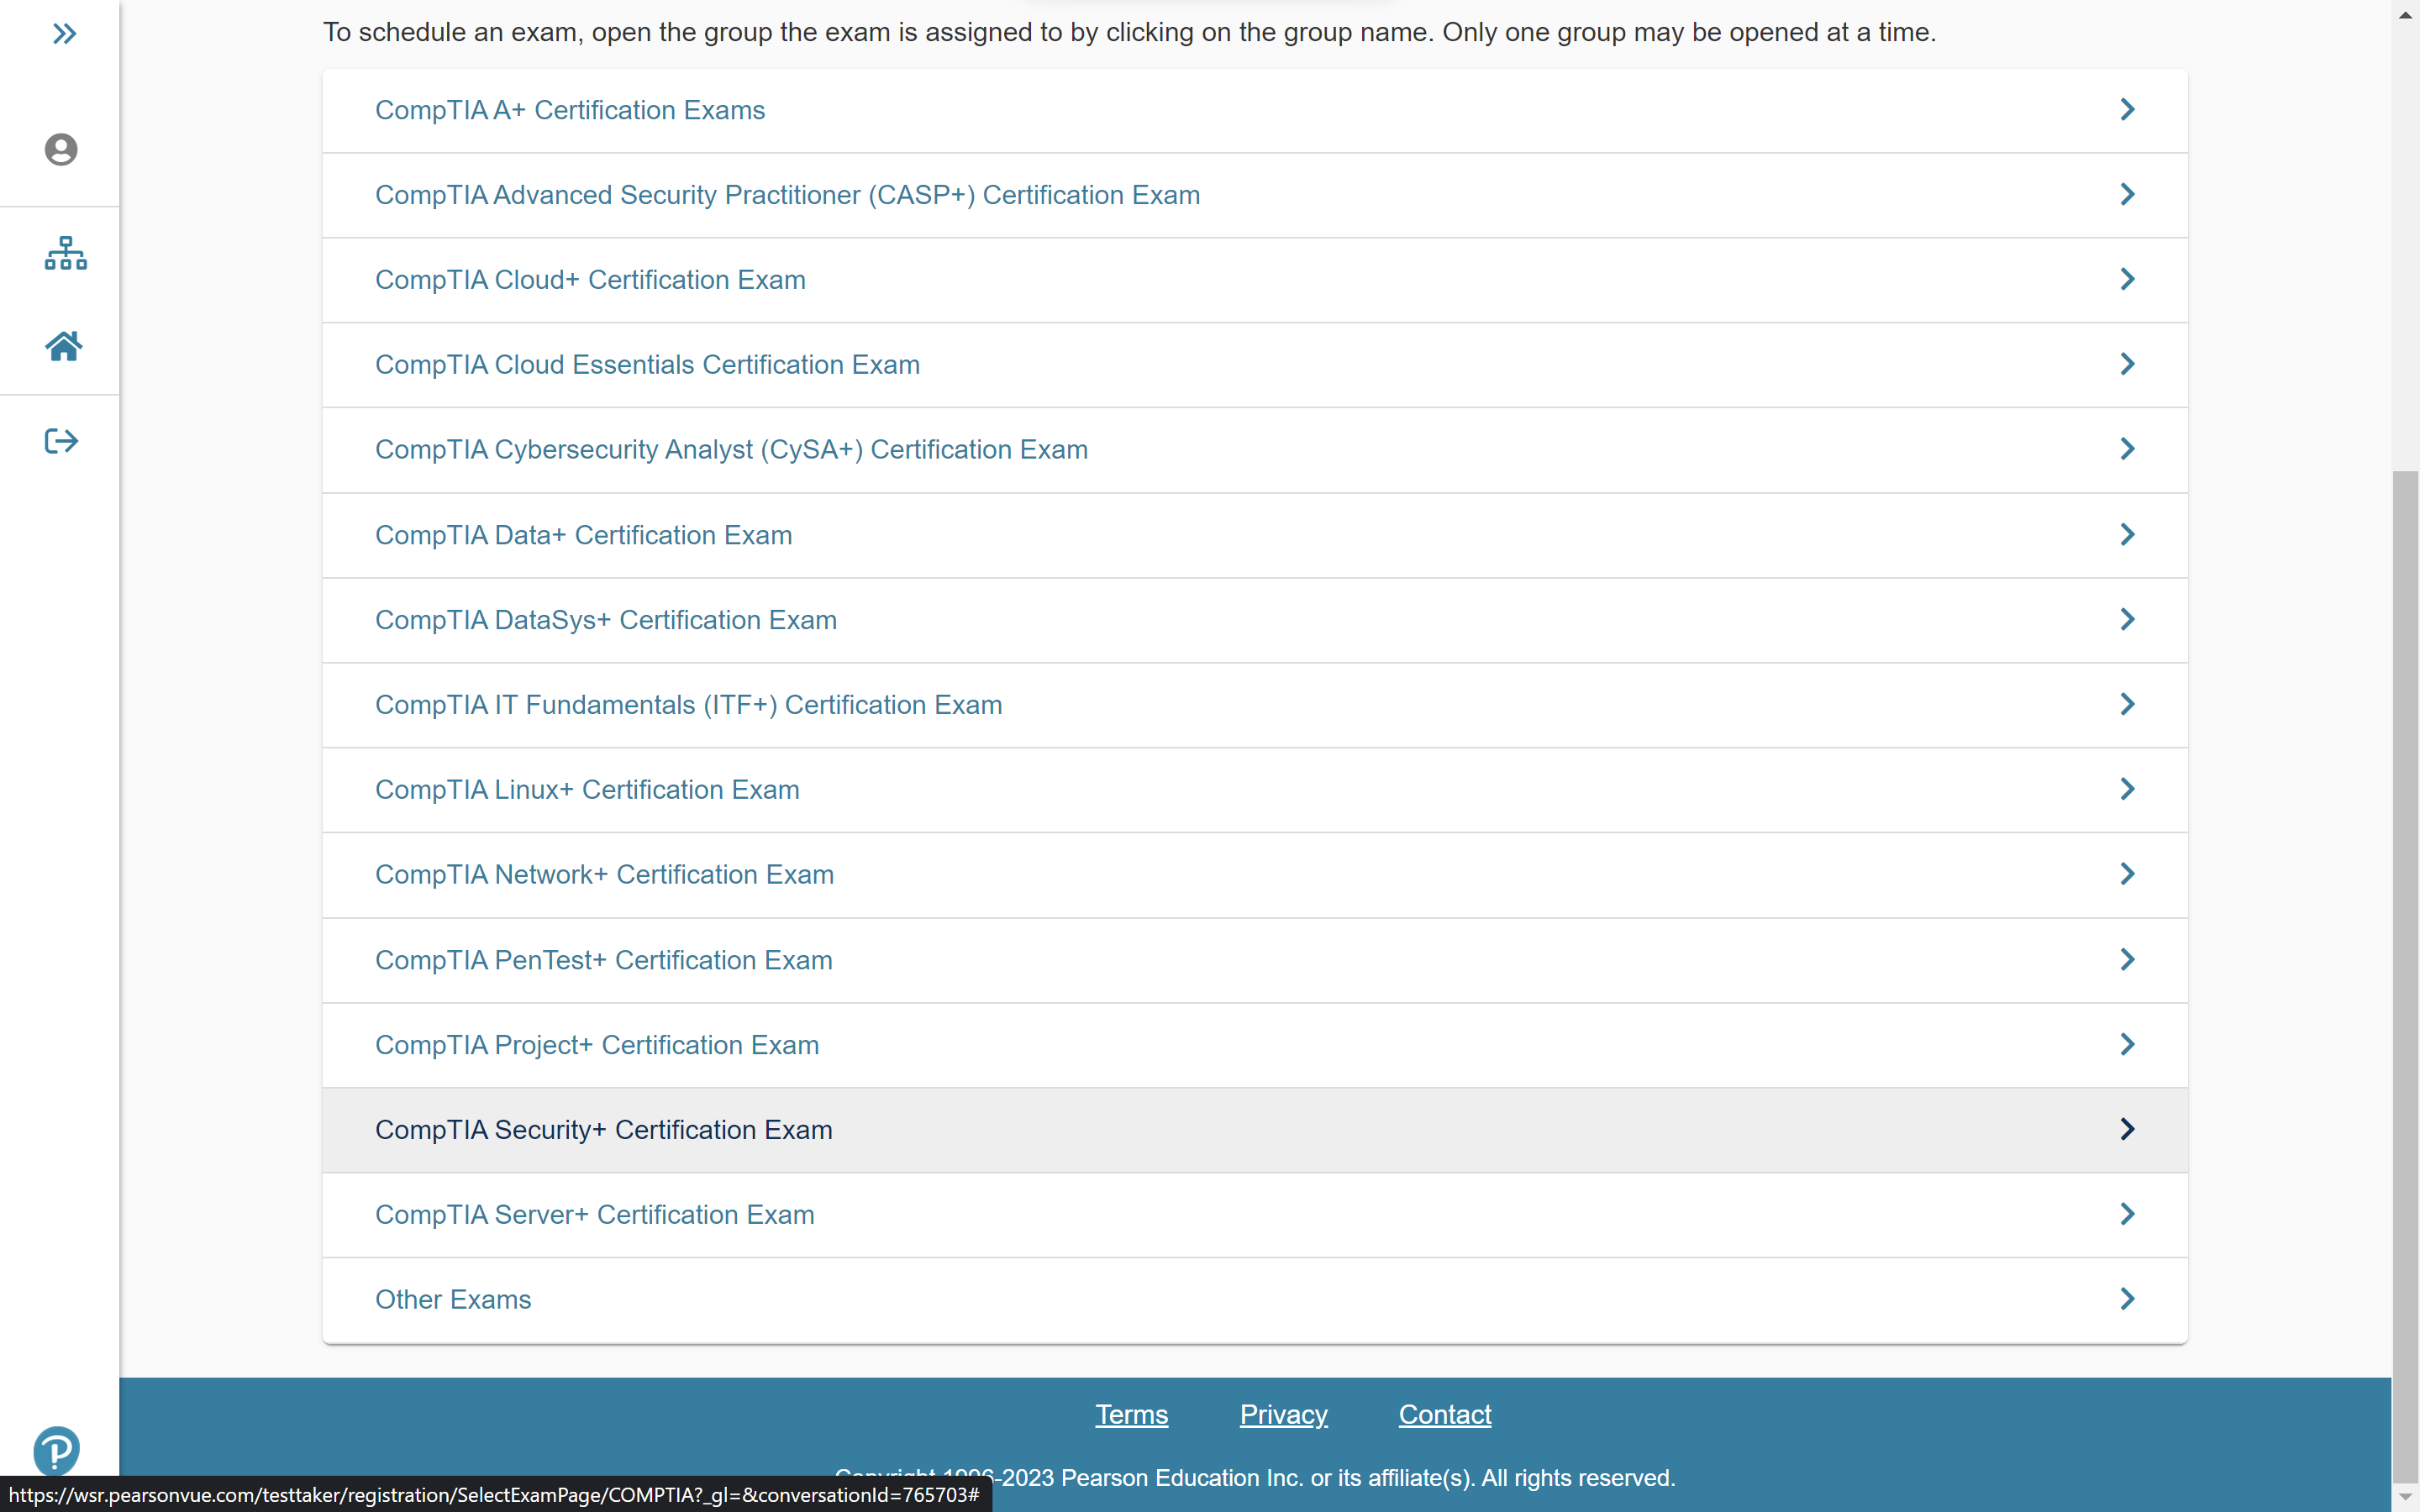Expand chevron on the Other Exams row
This screenshot has height=1512, width=2420.
pyautogui.click(x=2127, y=1299)
